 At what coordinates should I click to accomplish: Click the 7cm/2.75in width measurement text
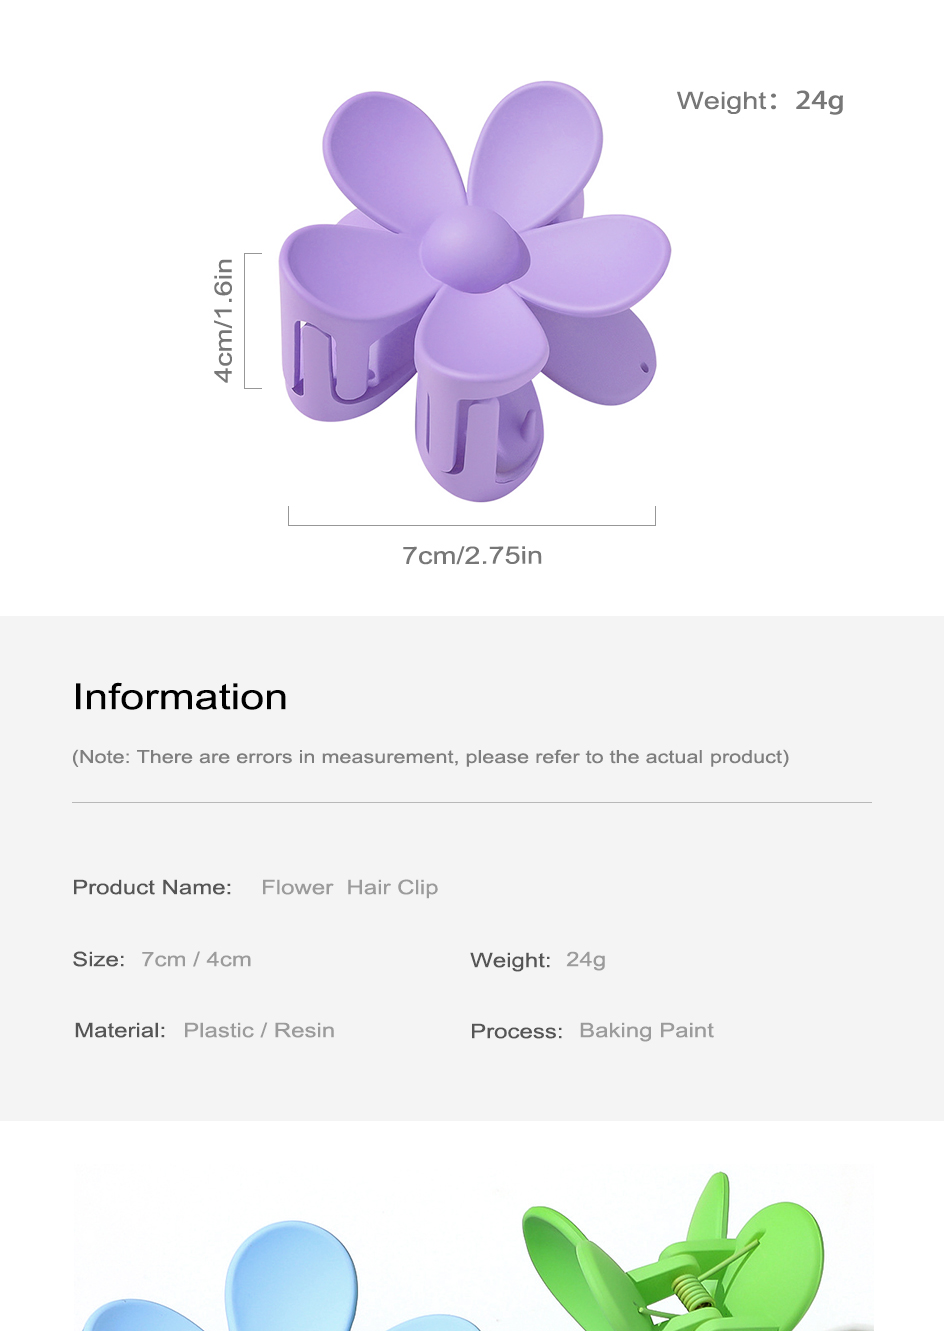click(472, 556)
